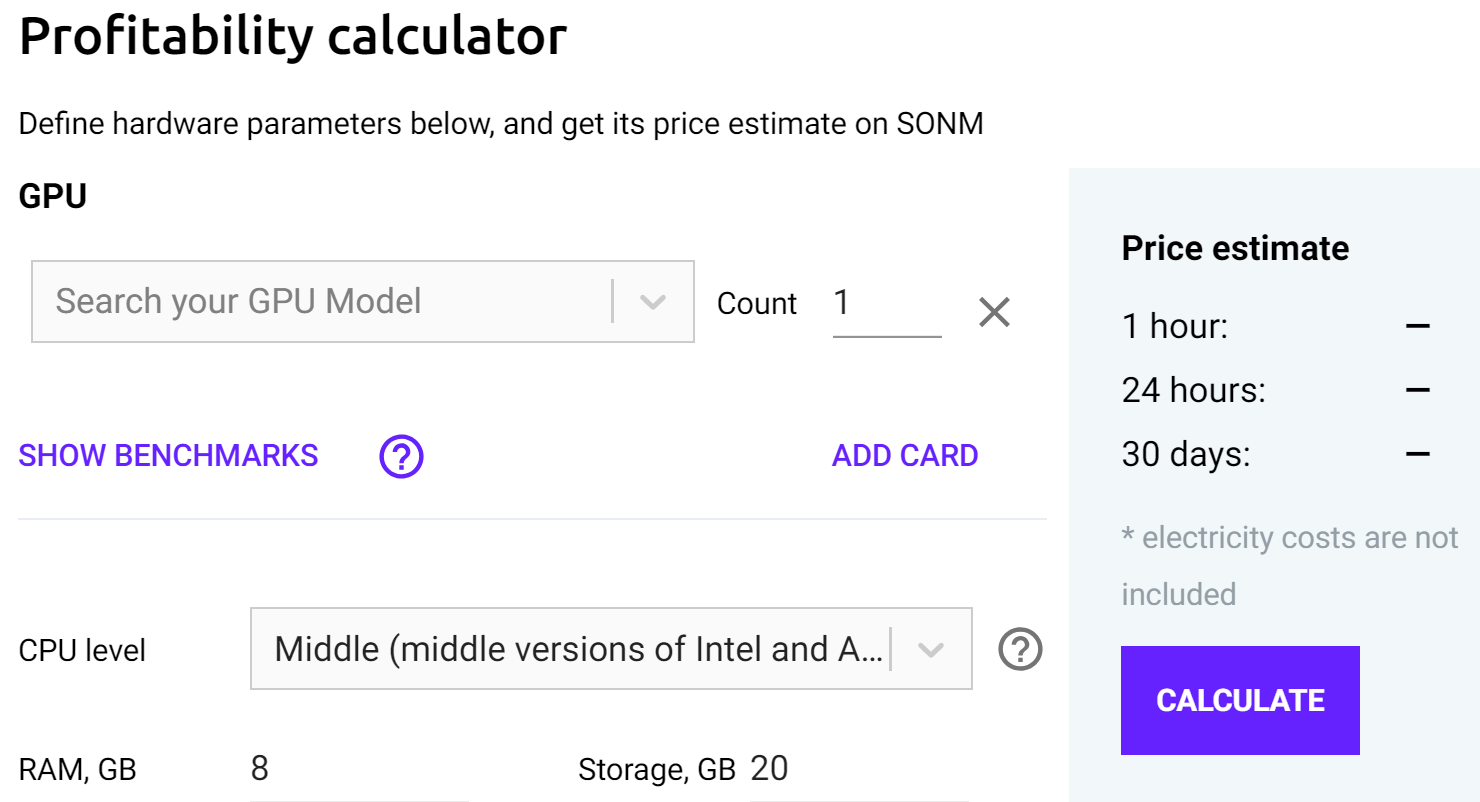
Task: Click the 1 hour price estimate dash
Action: (1417, 326)
